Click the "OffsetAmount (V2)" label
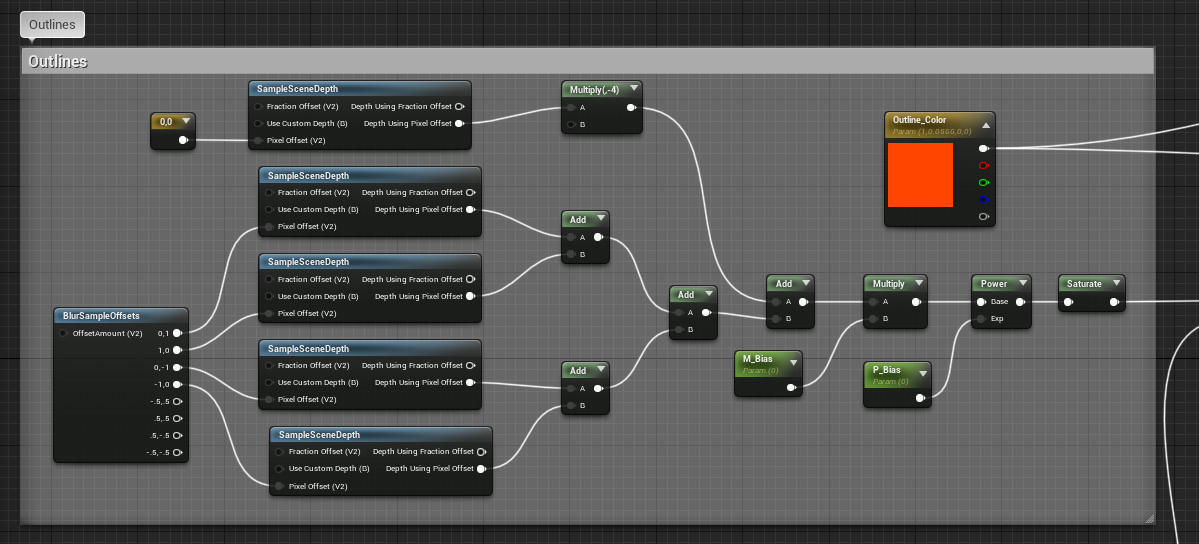Viewport: 1199px width, 544px height. click(108, 334)
